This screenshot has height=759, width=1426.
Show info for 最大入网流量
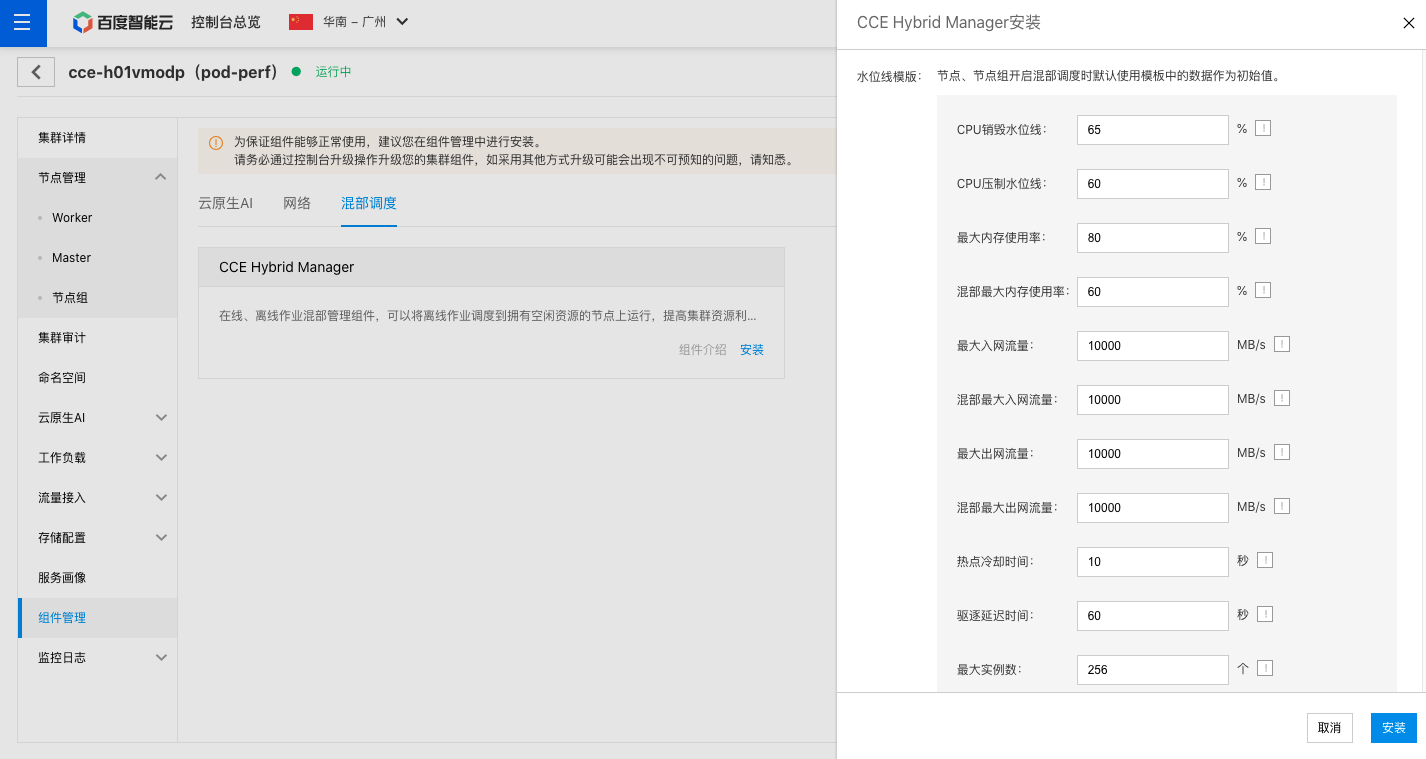click(x=1282, y=344)
